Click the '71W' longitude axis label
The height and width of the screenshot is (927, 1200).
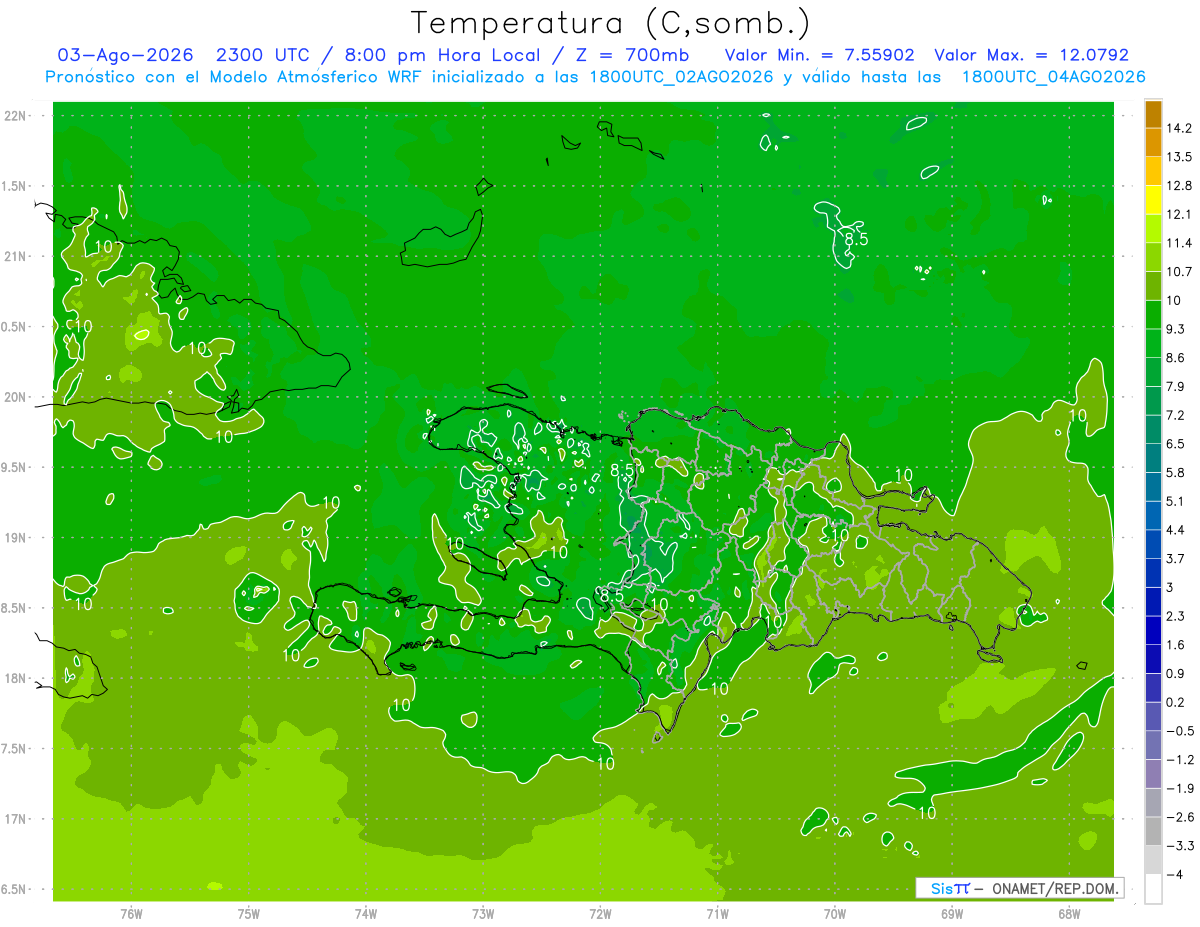717,913
